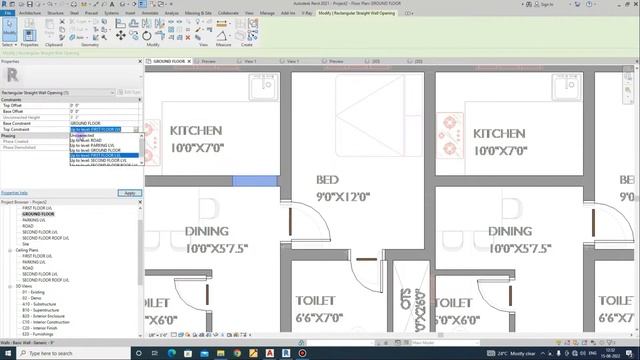
Task: Select Site floor plan in Project Browser
Action: pyautogui.click(x=26, y=244)
